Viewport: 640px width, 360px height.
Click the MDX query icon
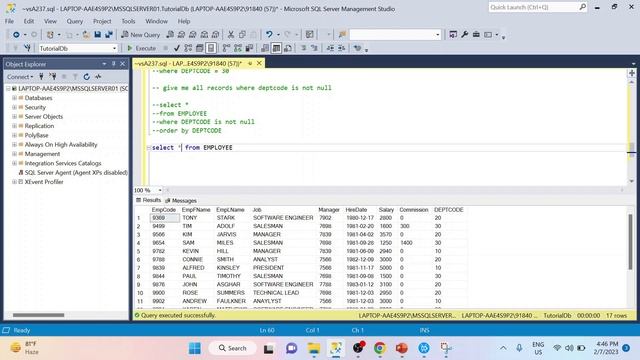coord(181,35)
